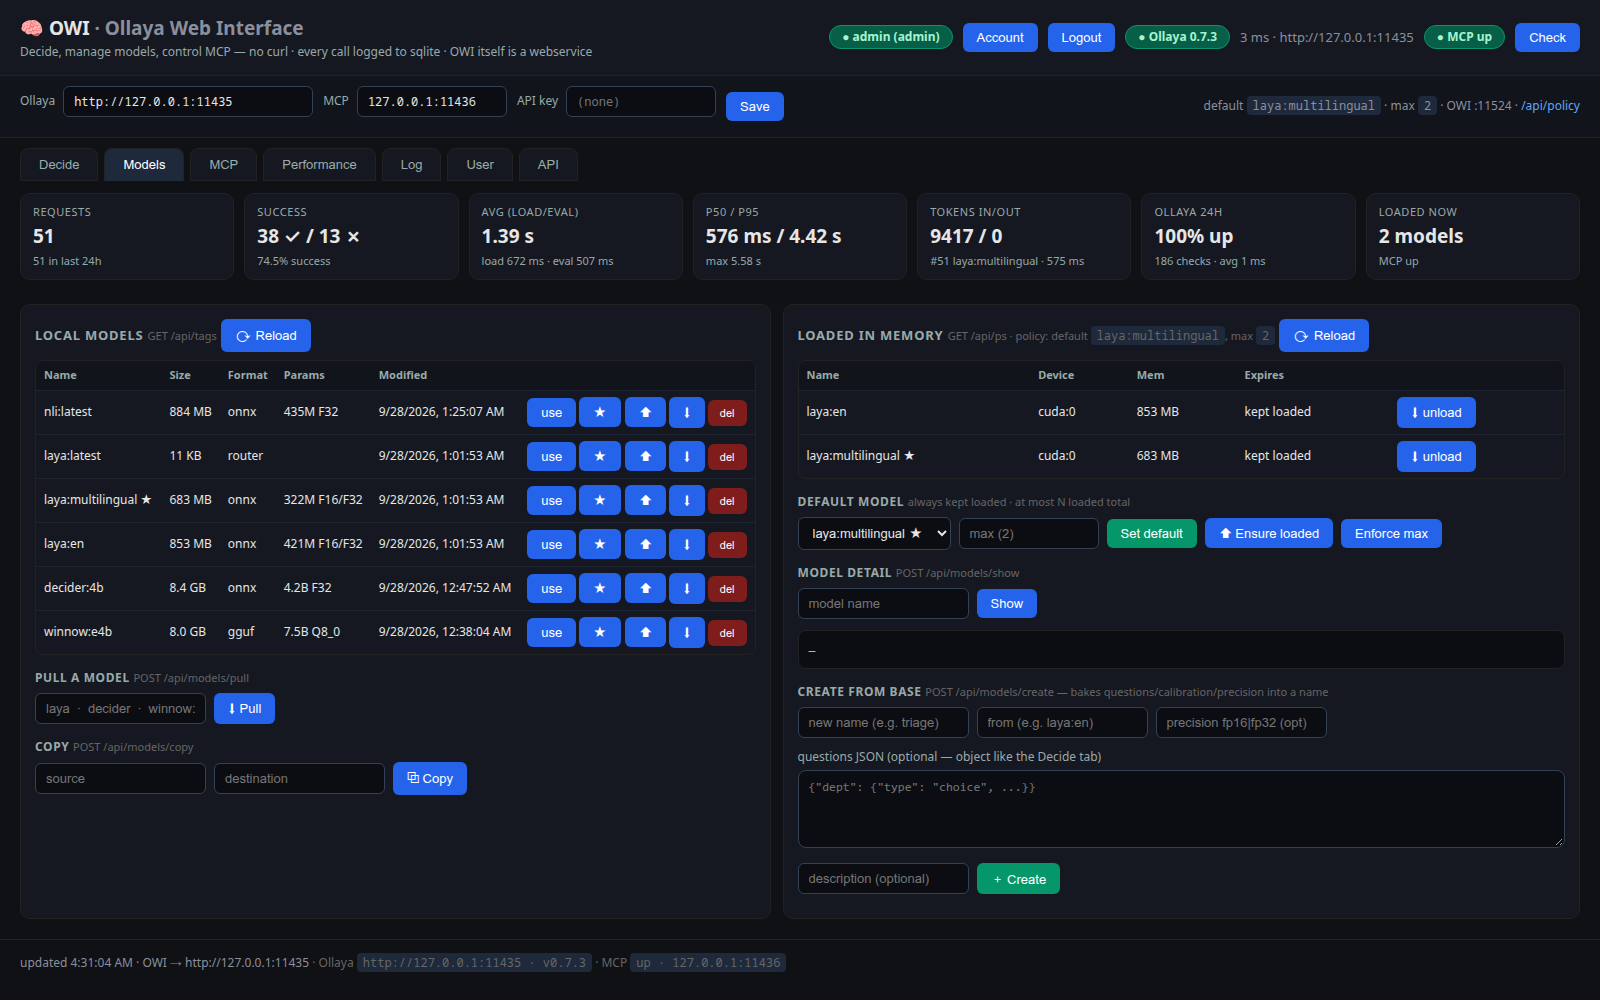Click up arrow for laya:multilingual local row
Screen dimensions: 1600x1000
tap(645, 500)
